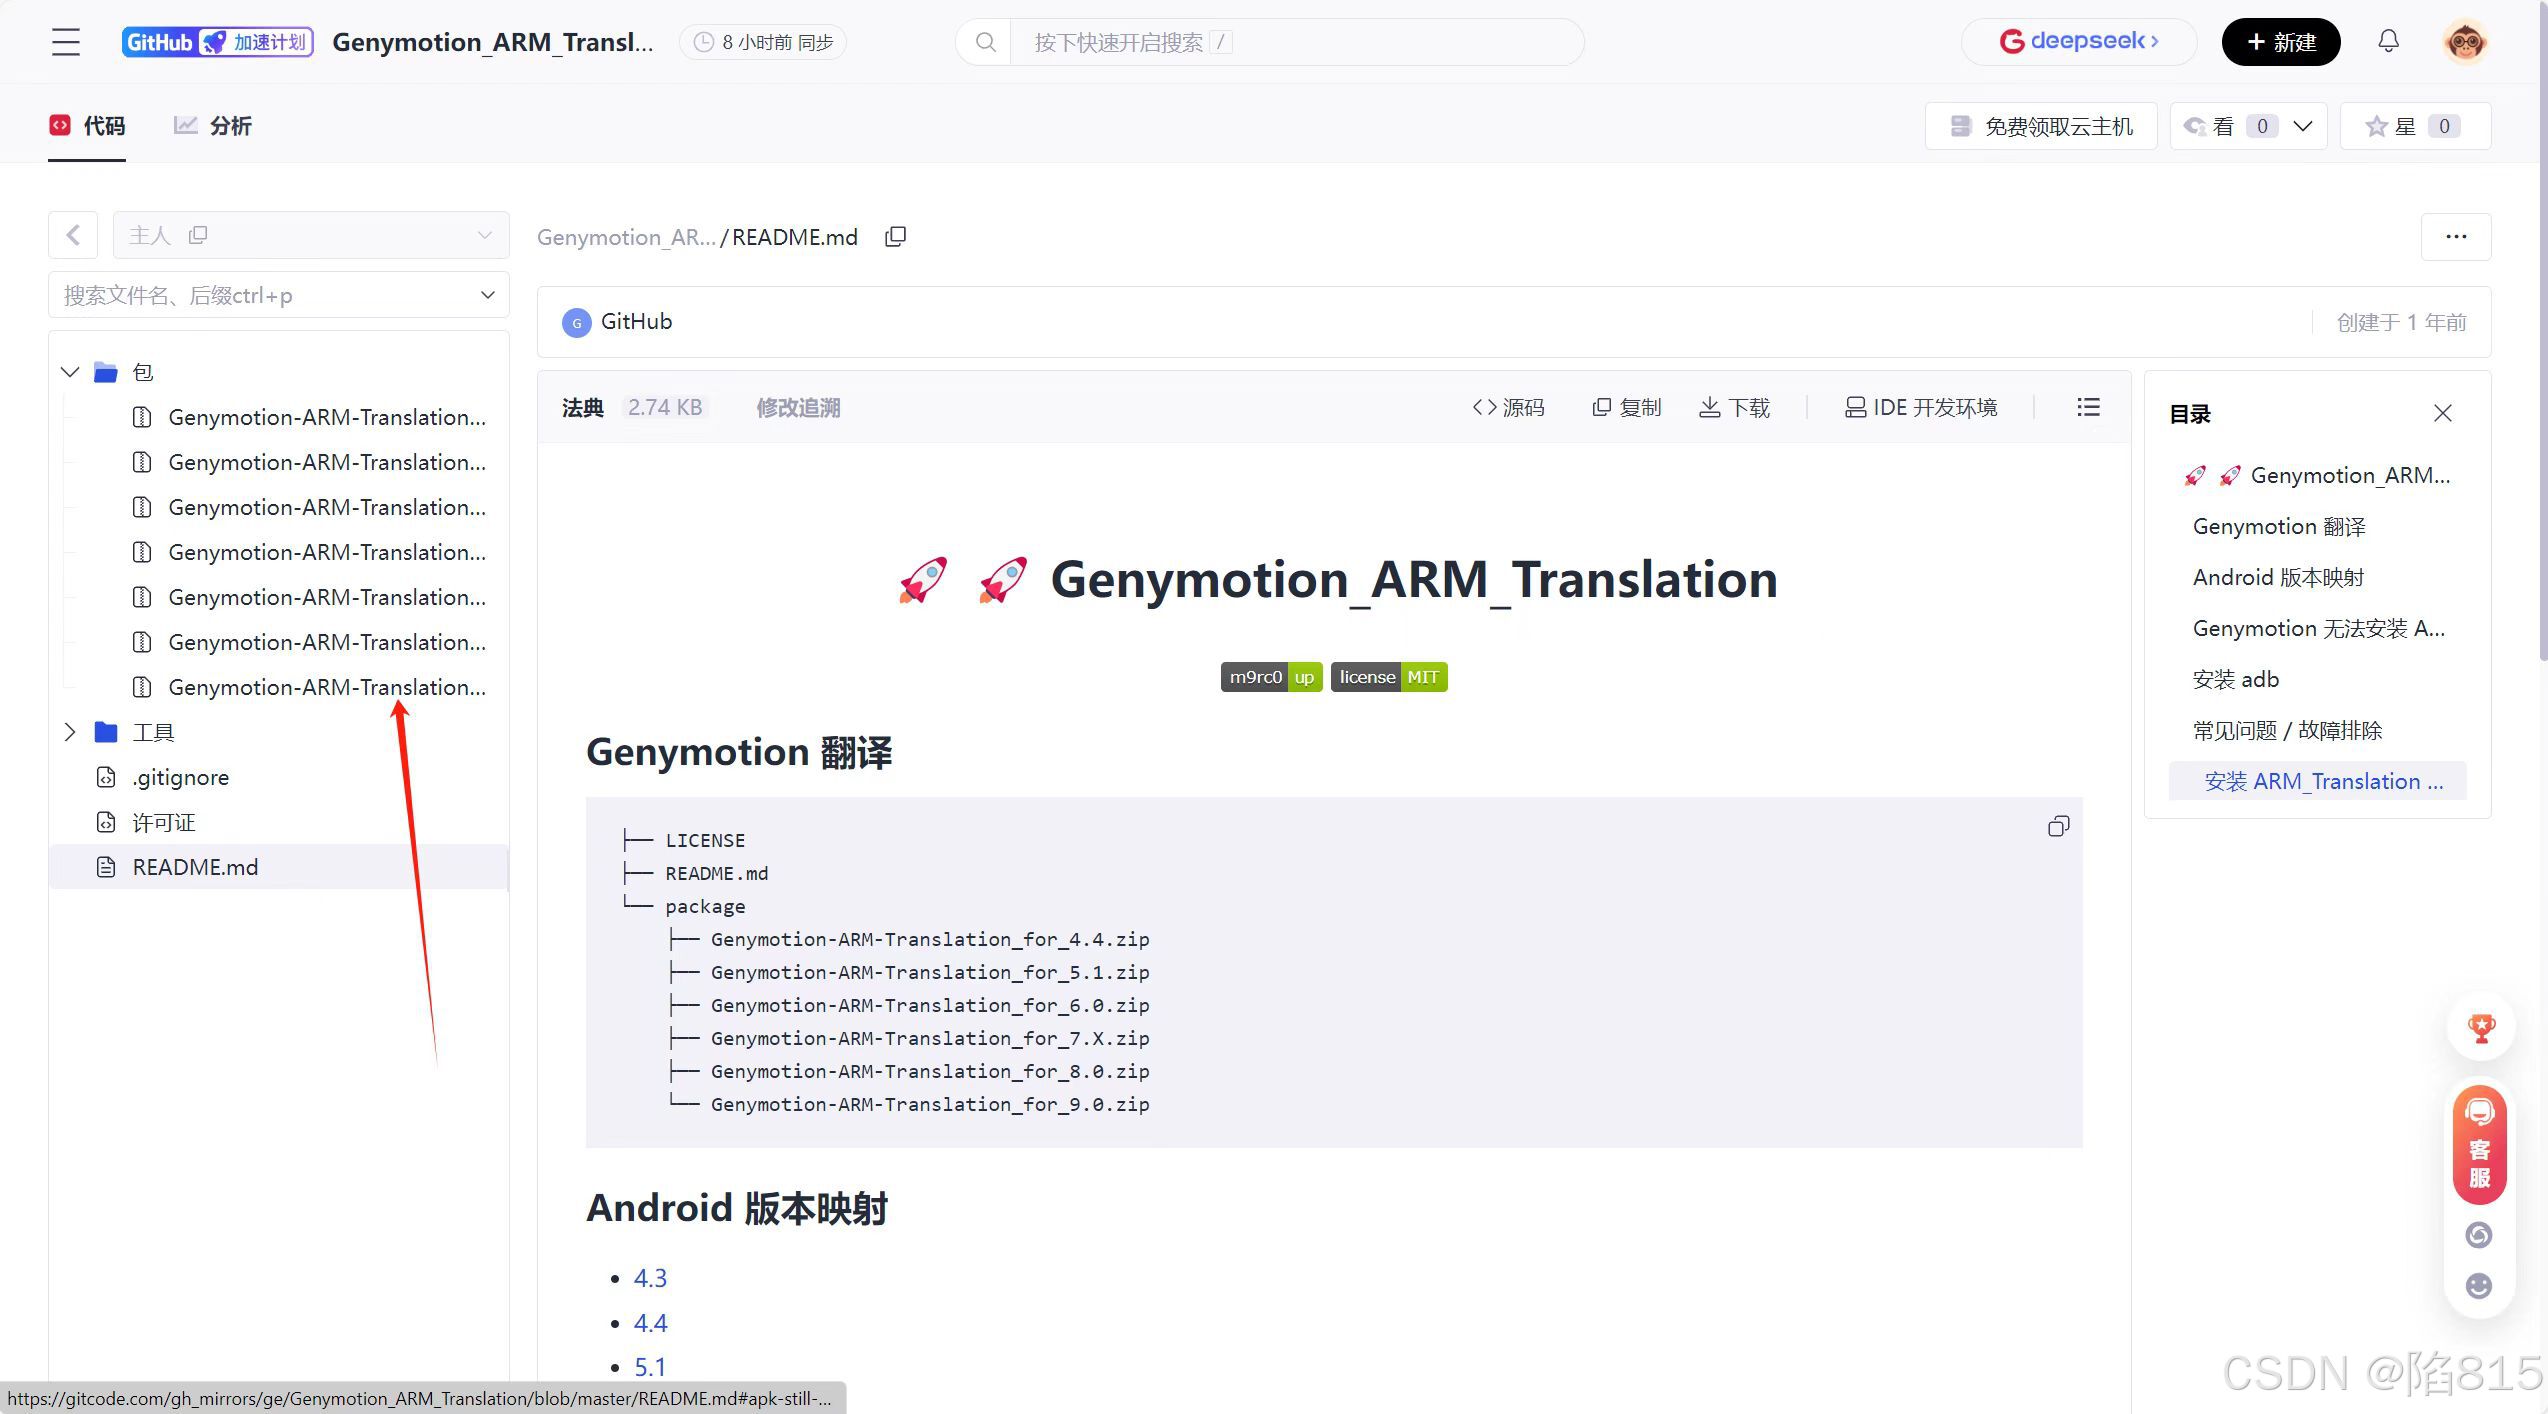Click the outline list icon beside IDE button

(2088, 407)
